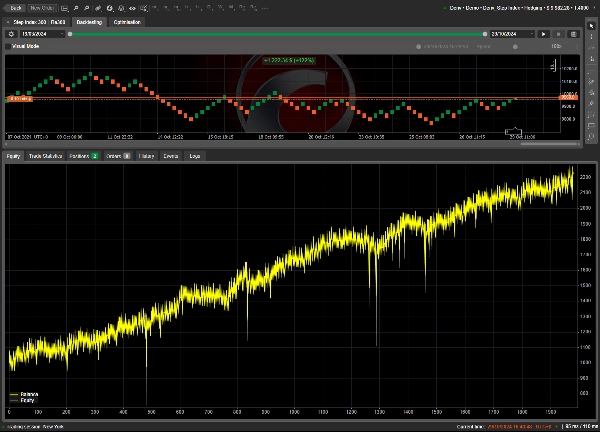This screenshot has width=600, height=432.
Task: Show more timeframes via ellipsis
Action: [264, 8]
